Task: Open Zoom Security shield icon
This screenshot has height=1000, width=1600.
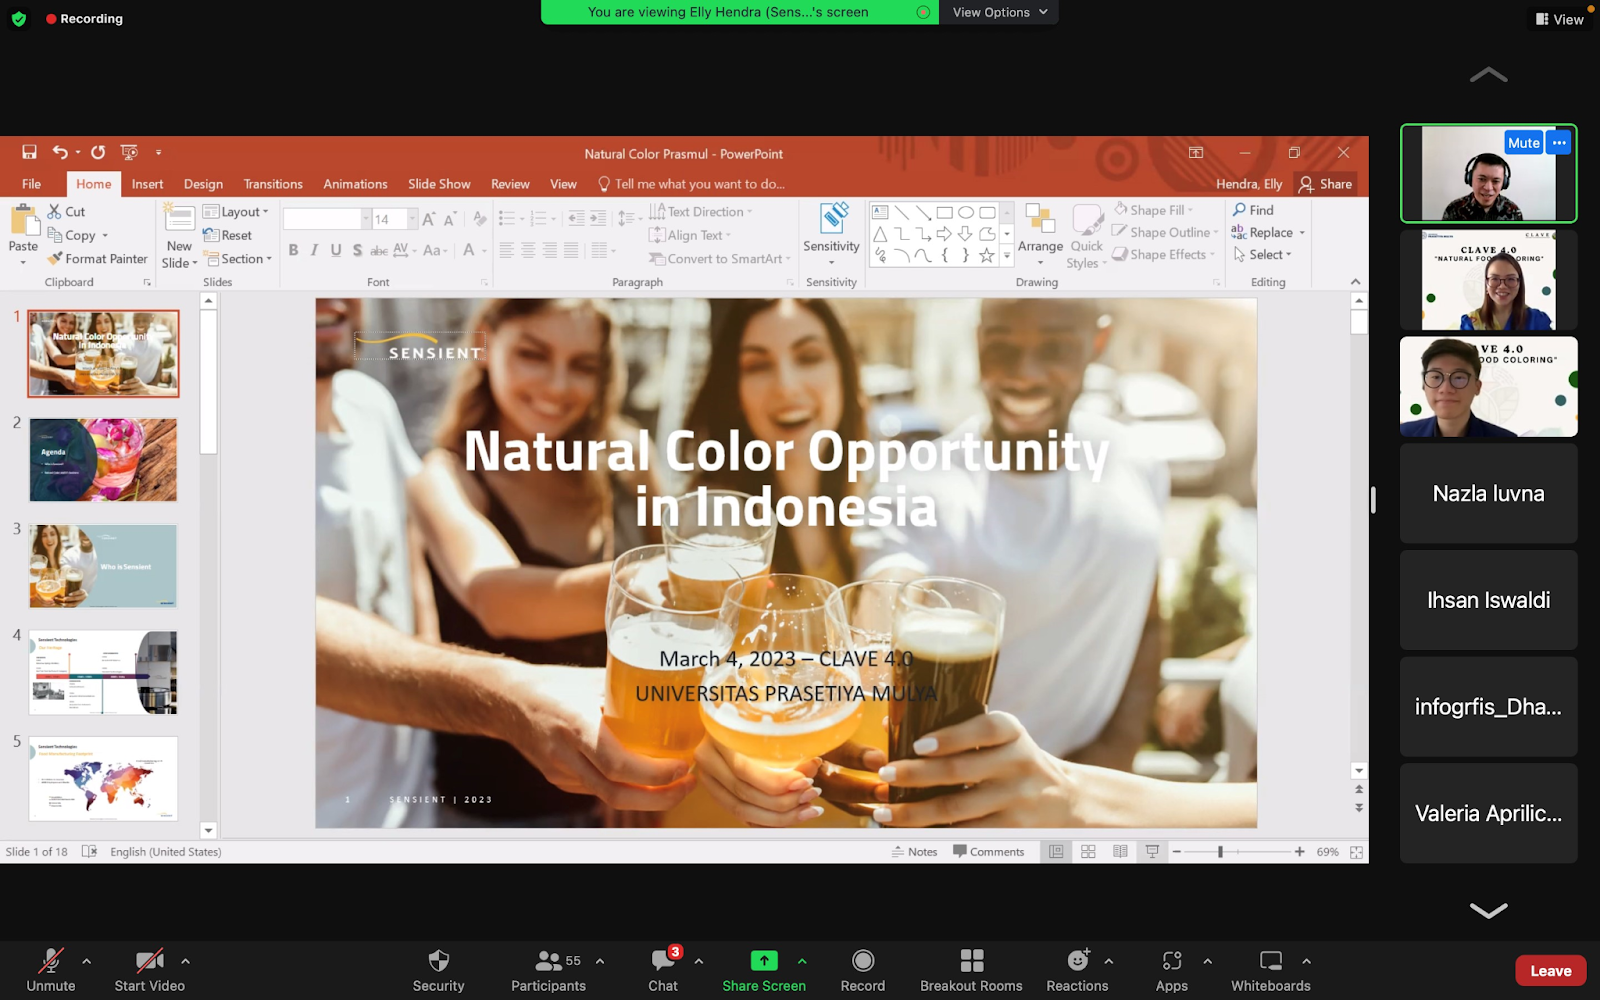Action: click(x=438, y=961)
